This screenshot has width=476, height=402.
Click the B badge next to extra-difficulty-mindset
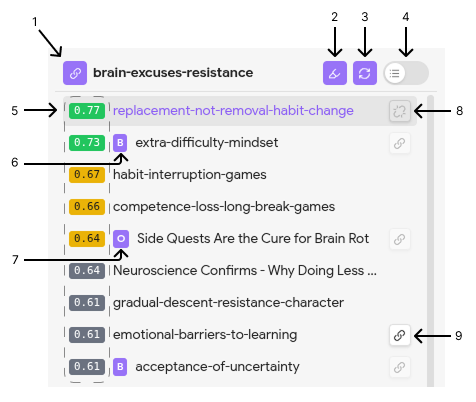(x=120, y=143)
